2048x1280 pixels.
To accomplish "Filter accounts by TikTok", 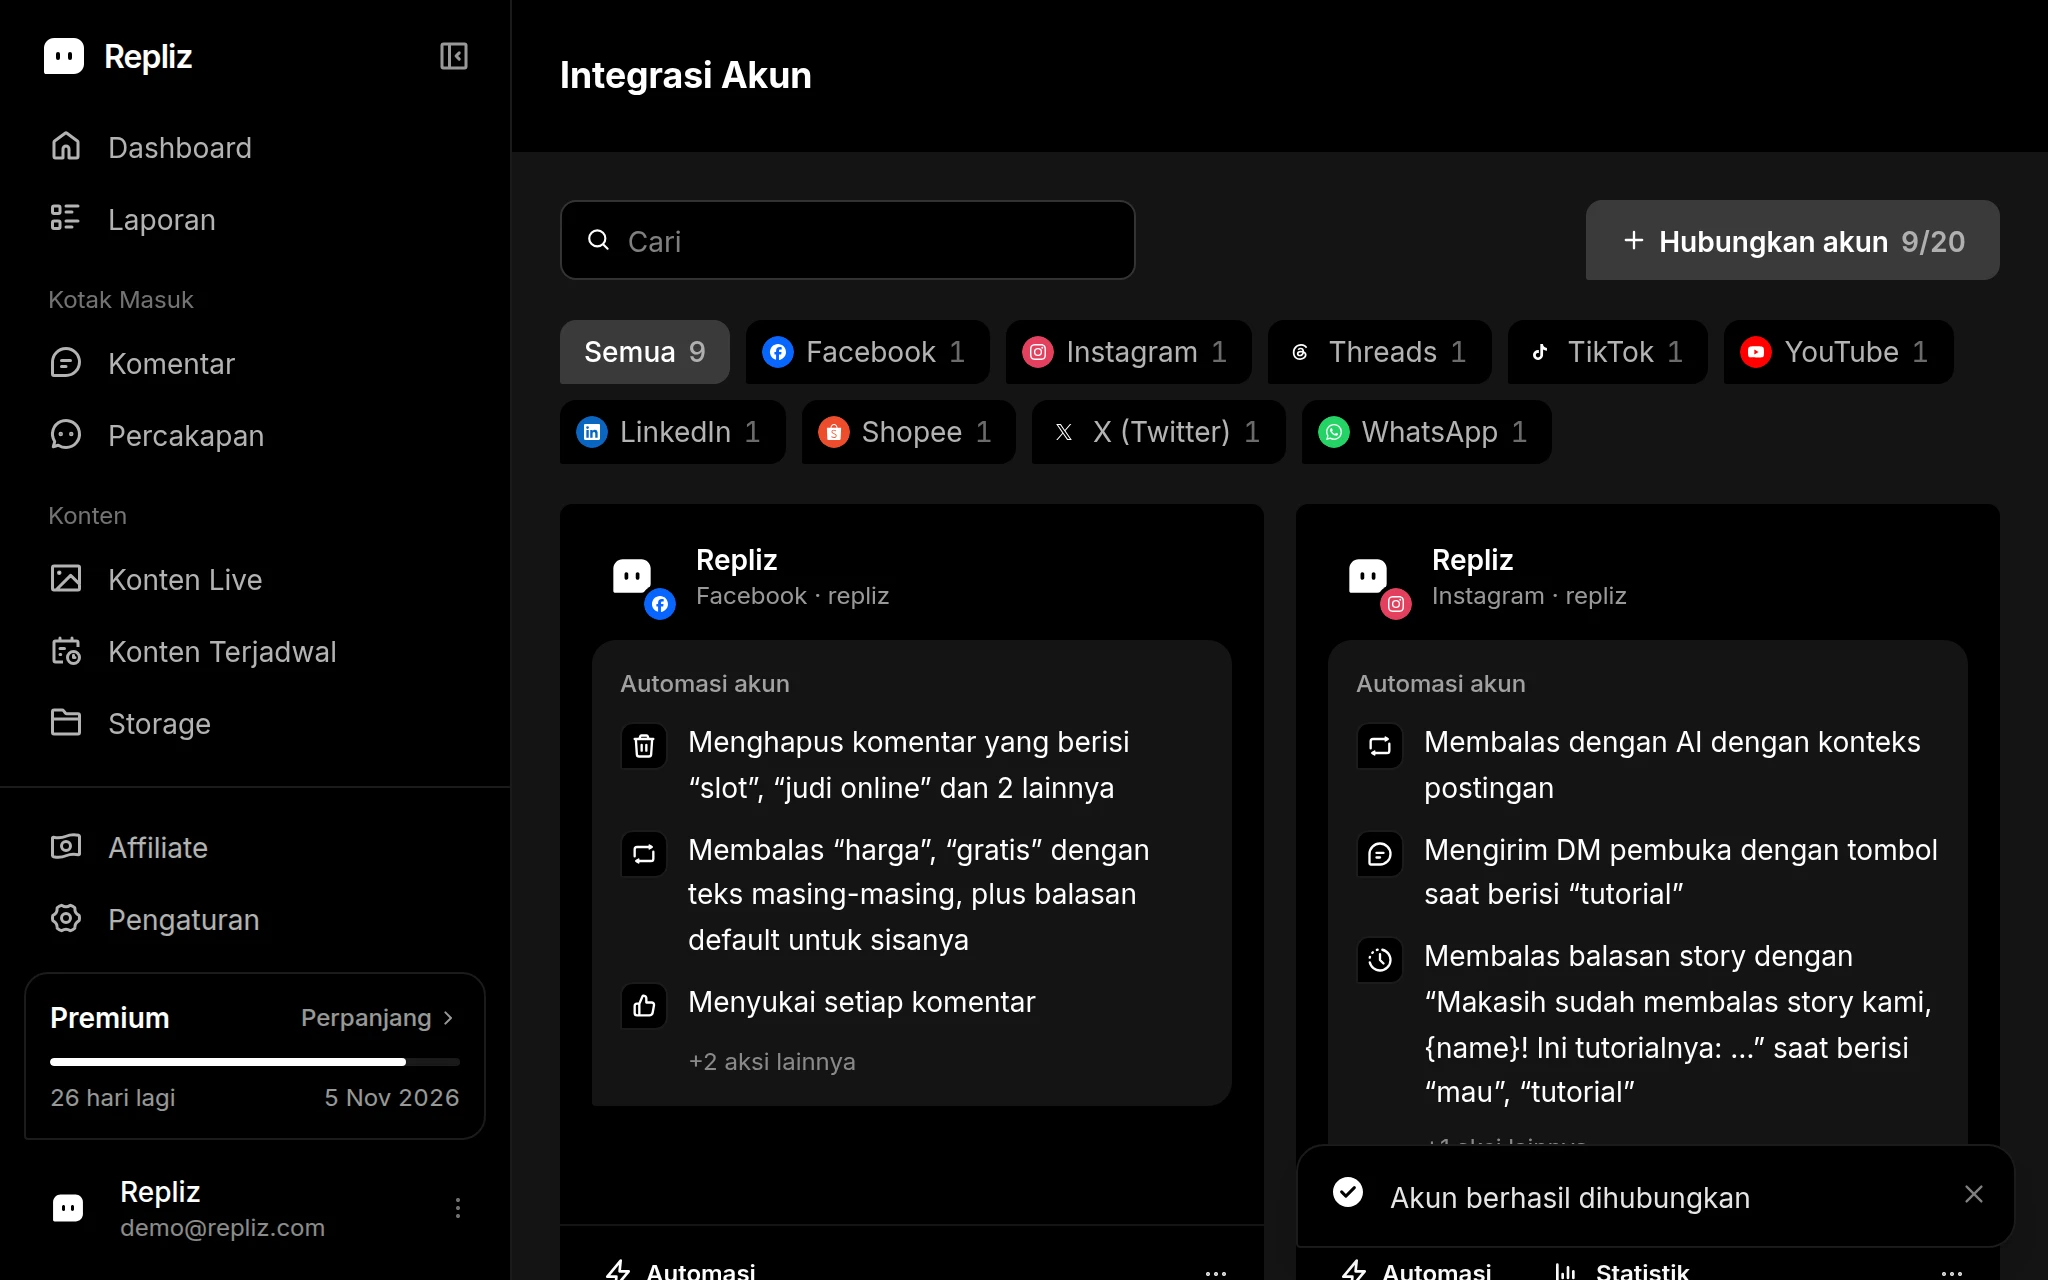I will tap(1608, 352).
